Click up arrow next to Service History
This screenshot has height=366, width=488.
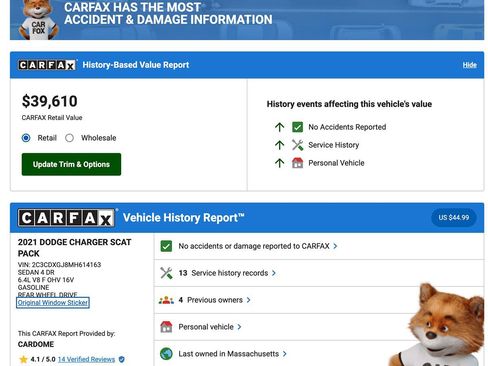(280, 145)
